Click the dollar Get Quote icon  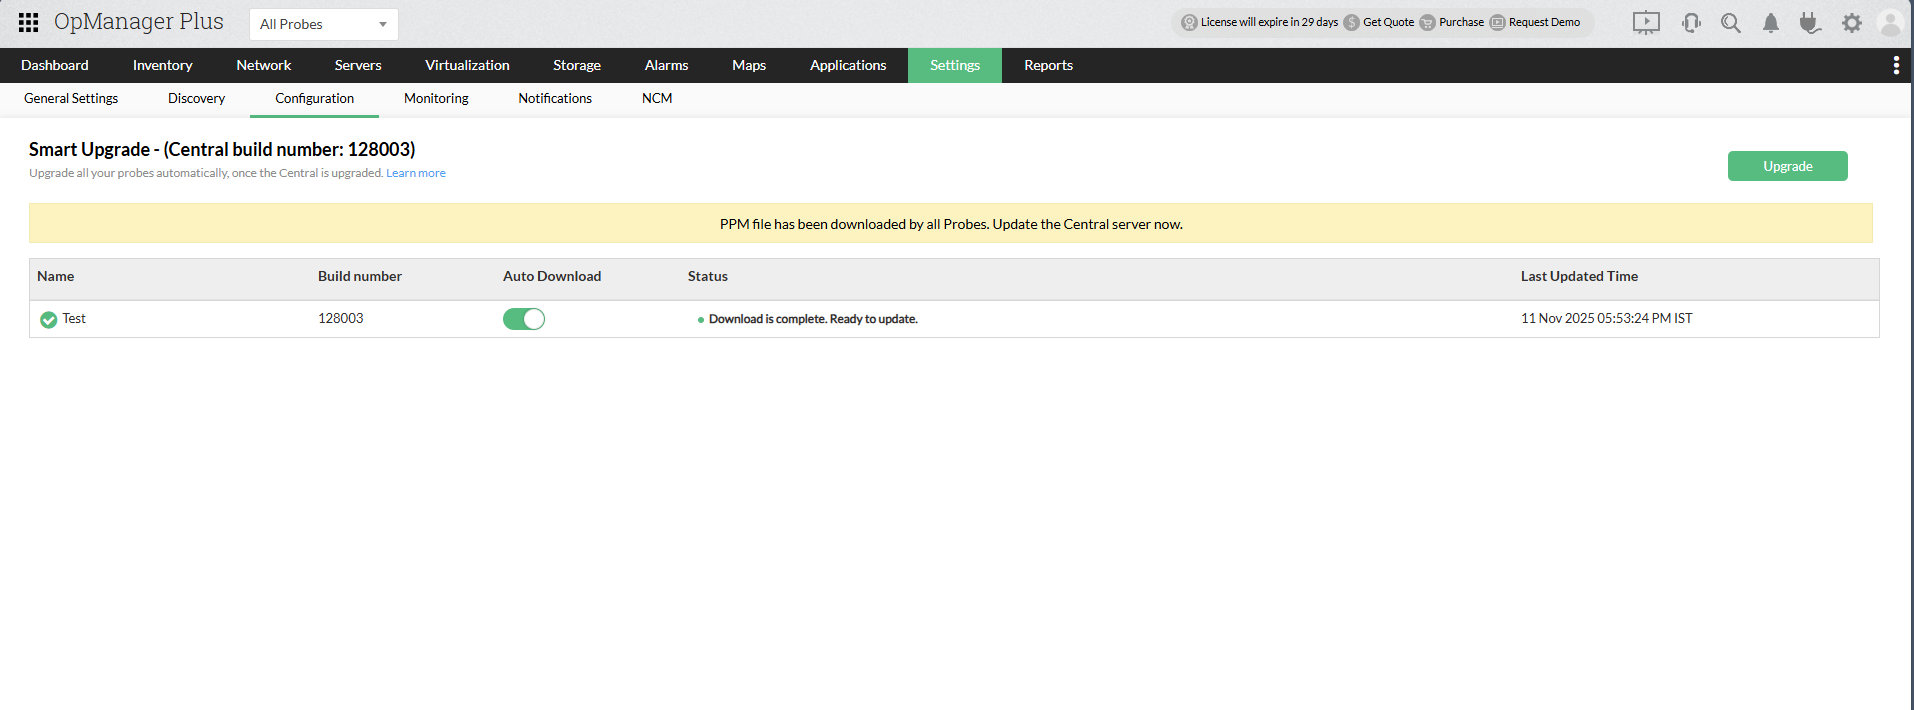1352,22
